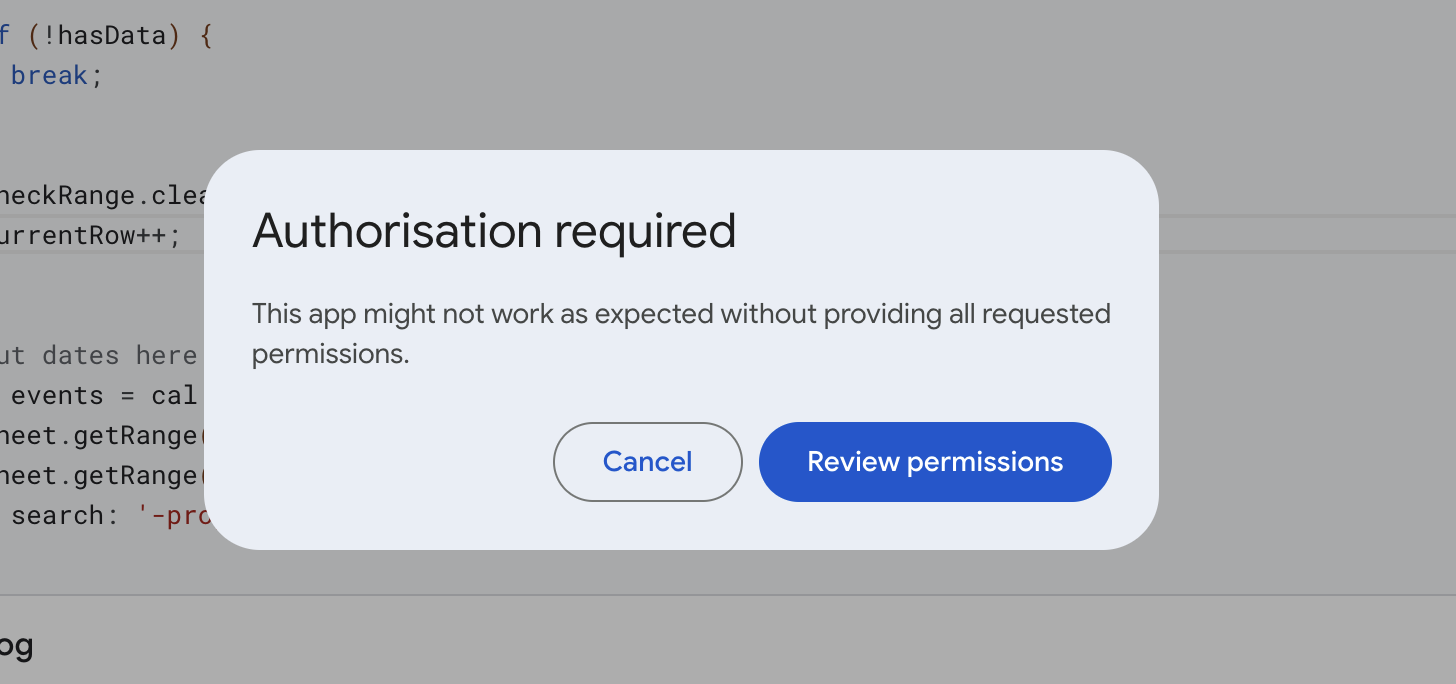Click the hasData variable in the code
The image size is (1456, 684).
coord(111,36)
